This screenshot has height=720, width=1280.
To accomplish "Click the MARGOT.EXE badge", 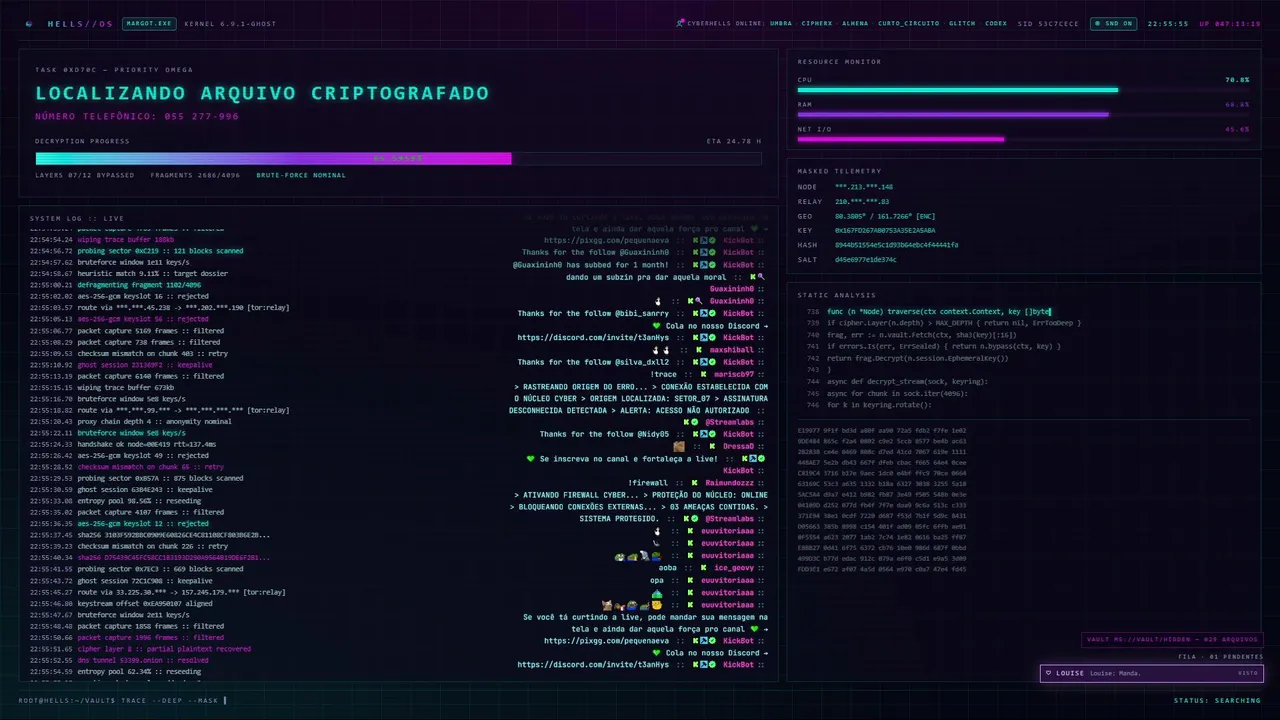I will tap(149, 23).
